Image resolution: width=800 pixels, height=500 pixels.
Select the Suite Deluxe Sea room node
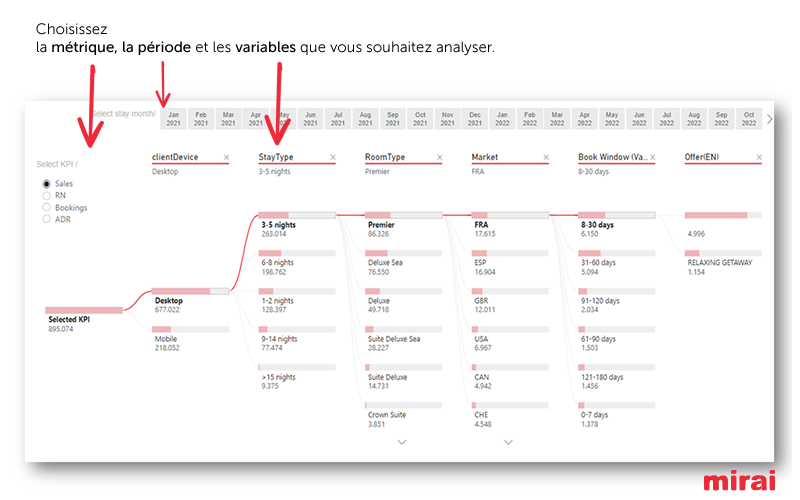[404, 329]
